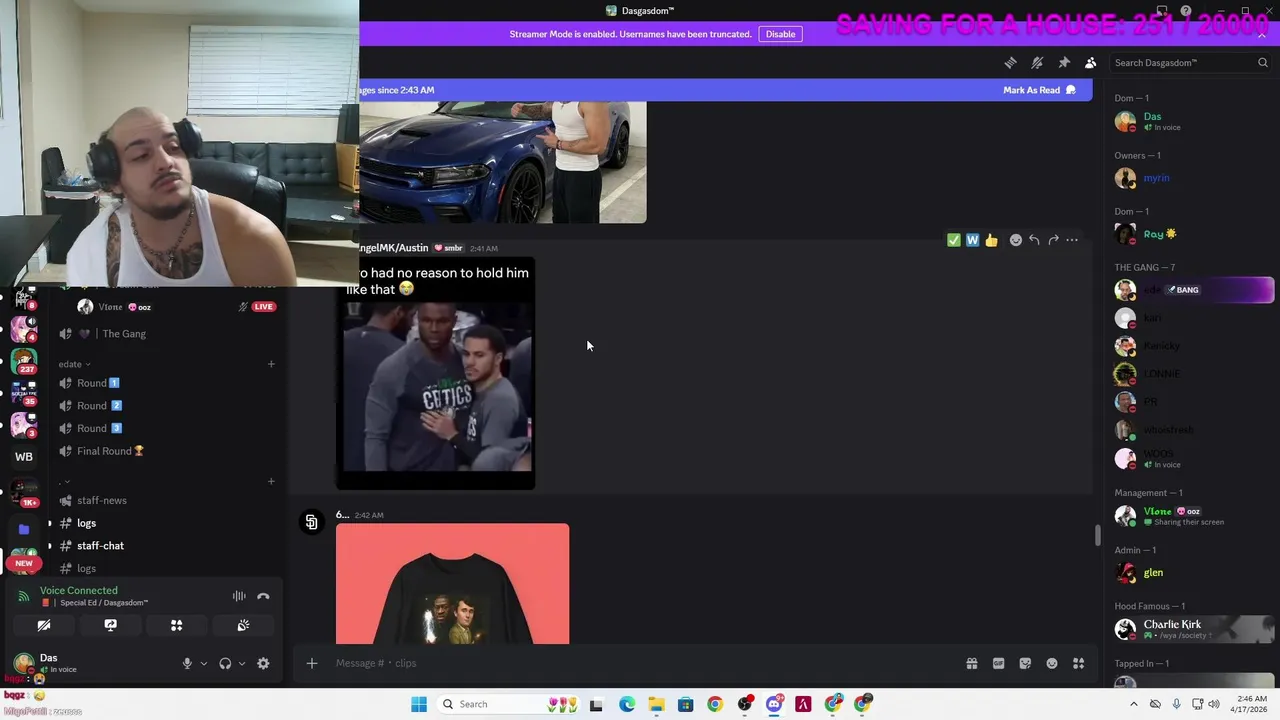The image size is (1280, 720).
Task: Collapse the edate category
Action: pos(74,364)
